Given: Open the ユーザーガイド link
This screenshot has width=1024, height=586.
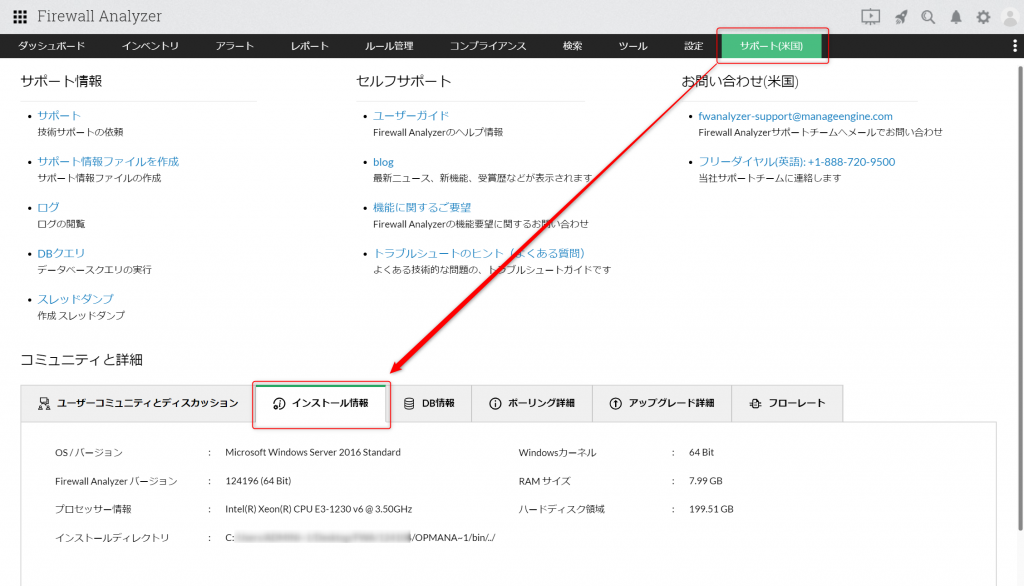Looking at the screenshot, I should pyautogui.click(x=411, y=116).
